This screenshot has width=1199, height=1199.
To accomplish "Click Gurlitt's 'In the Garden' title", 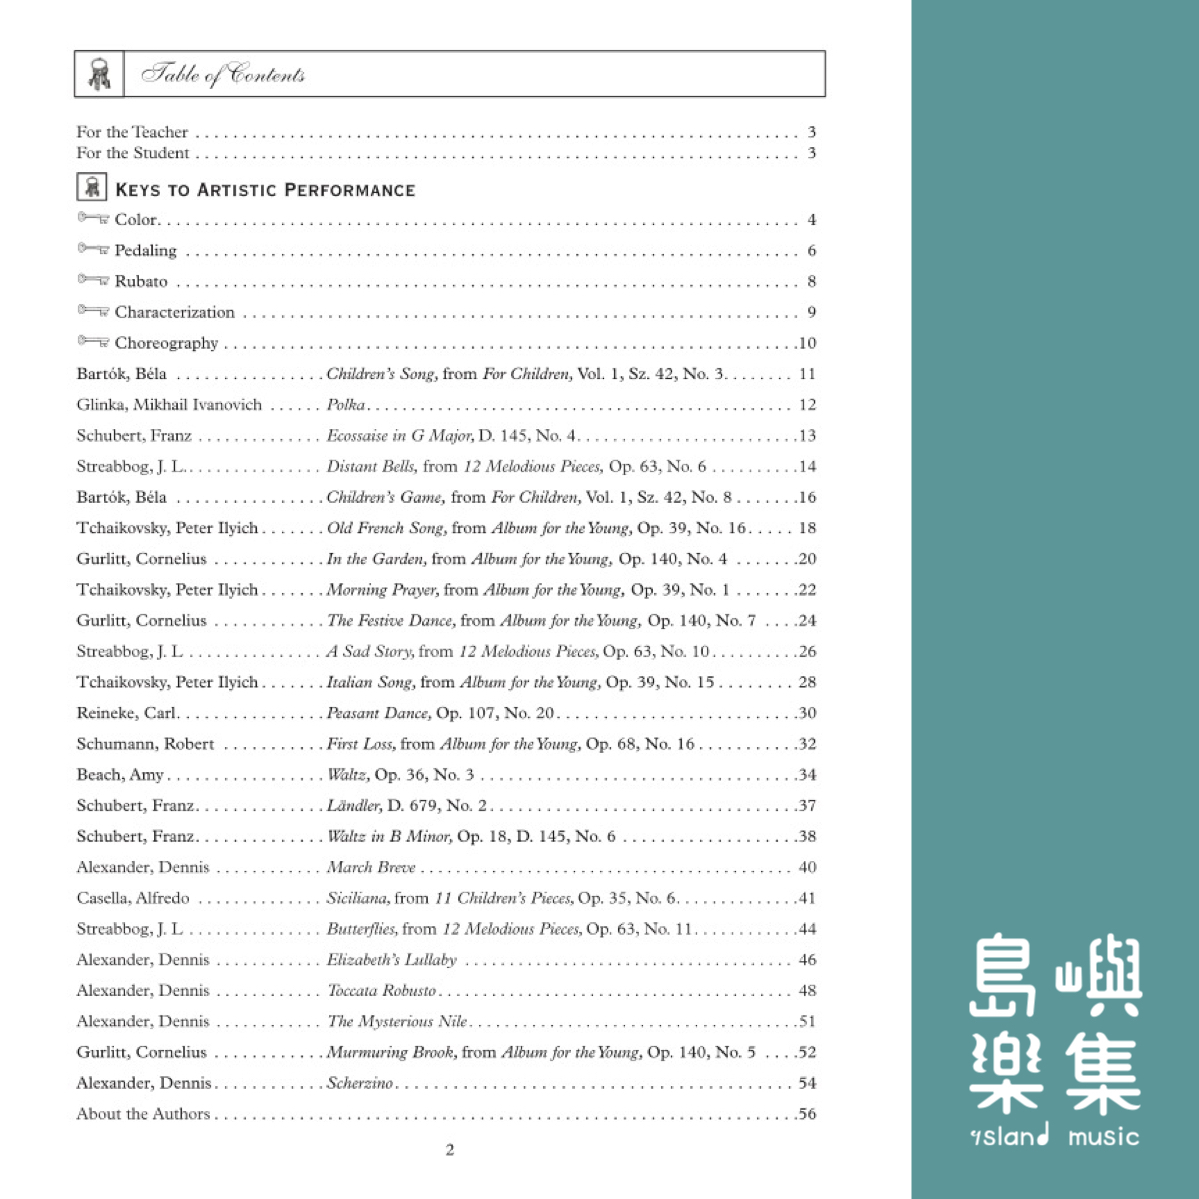I will click(x=376, y=559).
